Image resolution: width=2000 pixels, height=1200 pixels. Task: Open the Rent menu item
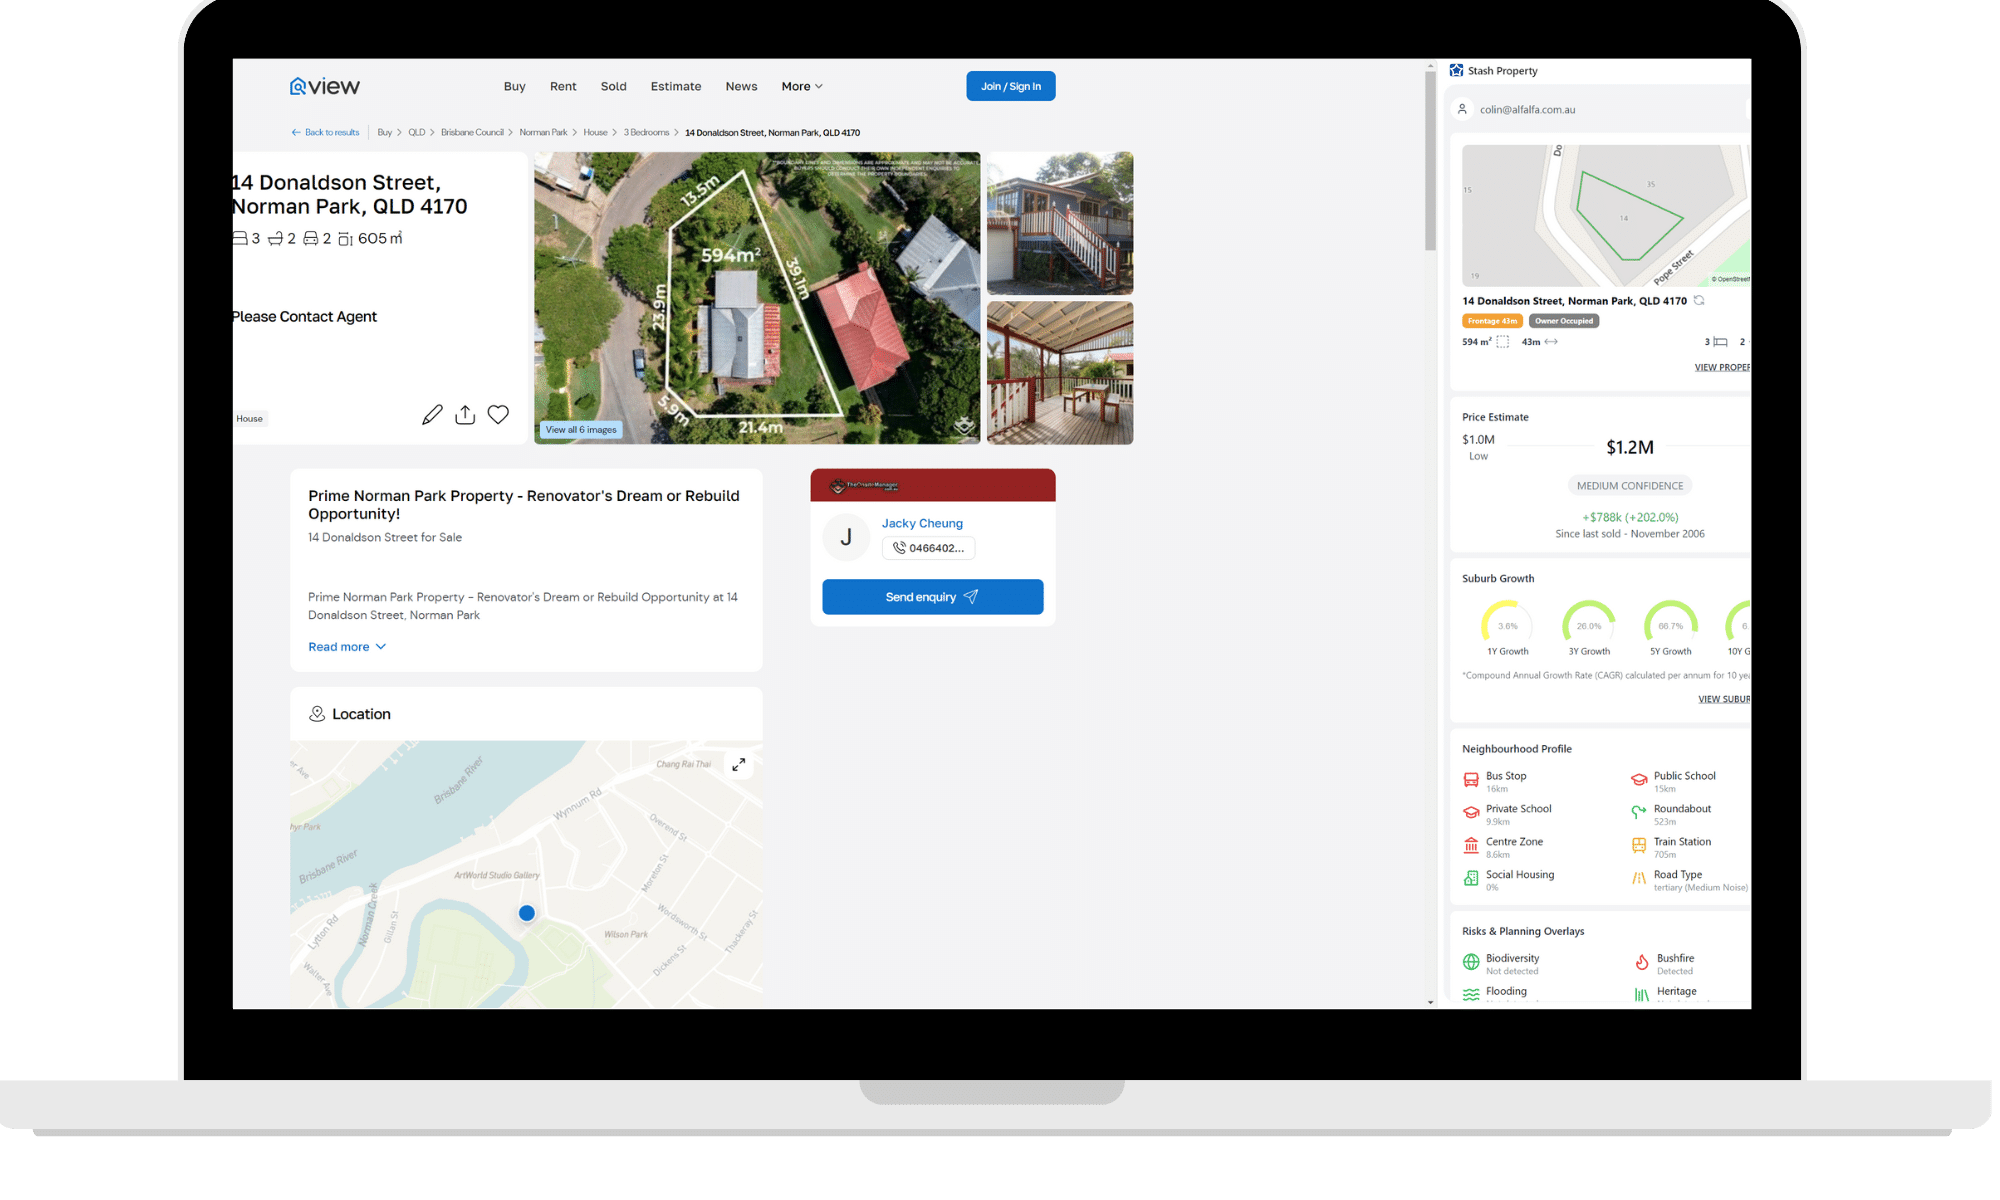[x=563, y=86]
